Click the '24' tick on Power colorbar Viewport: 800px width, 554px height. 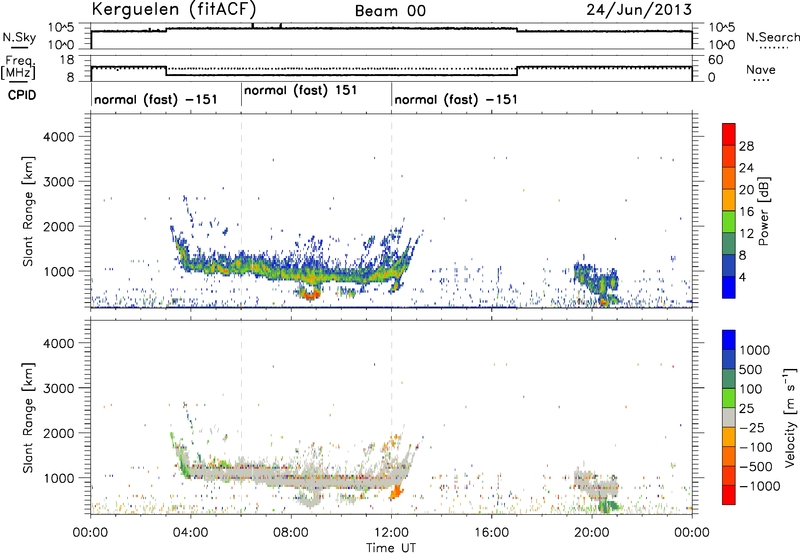point(746,168)
